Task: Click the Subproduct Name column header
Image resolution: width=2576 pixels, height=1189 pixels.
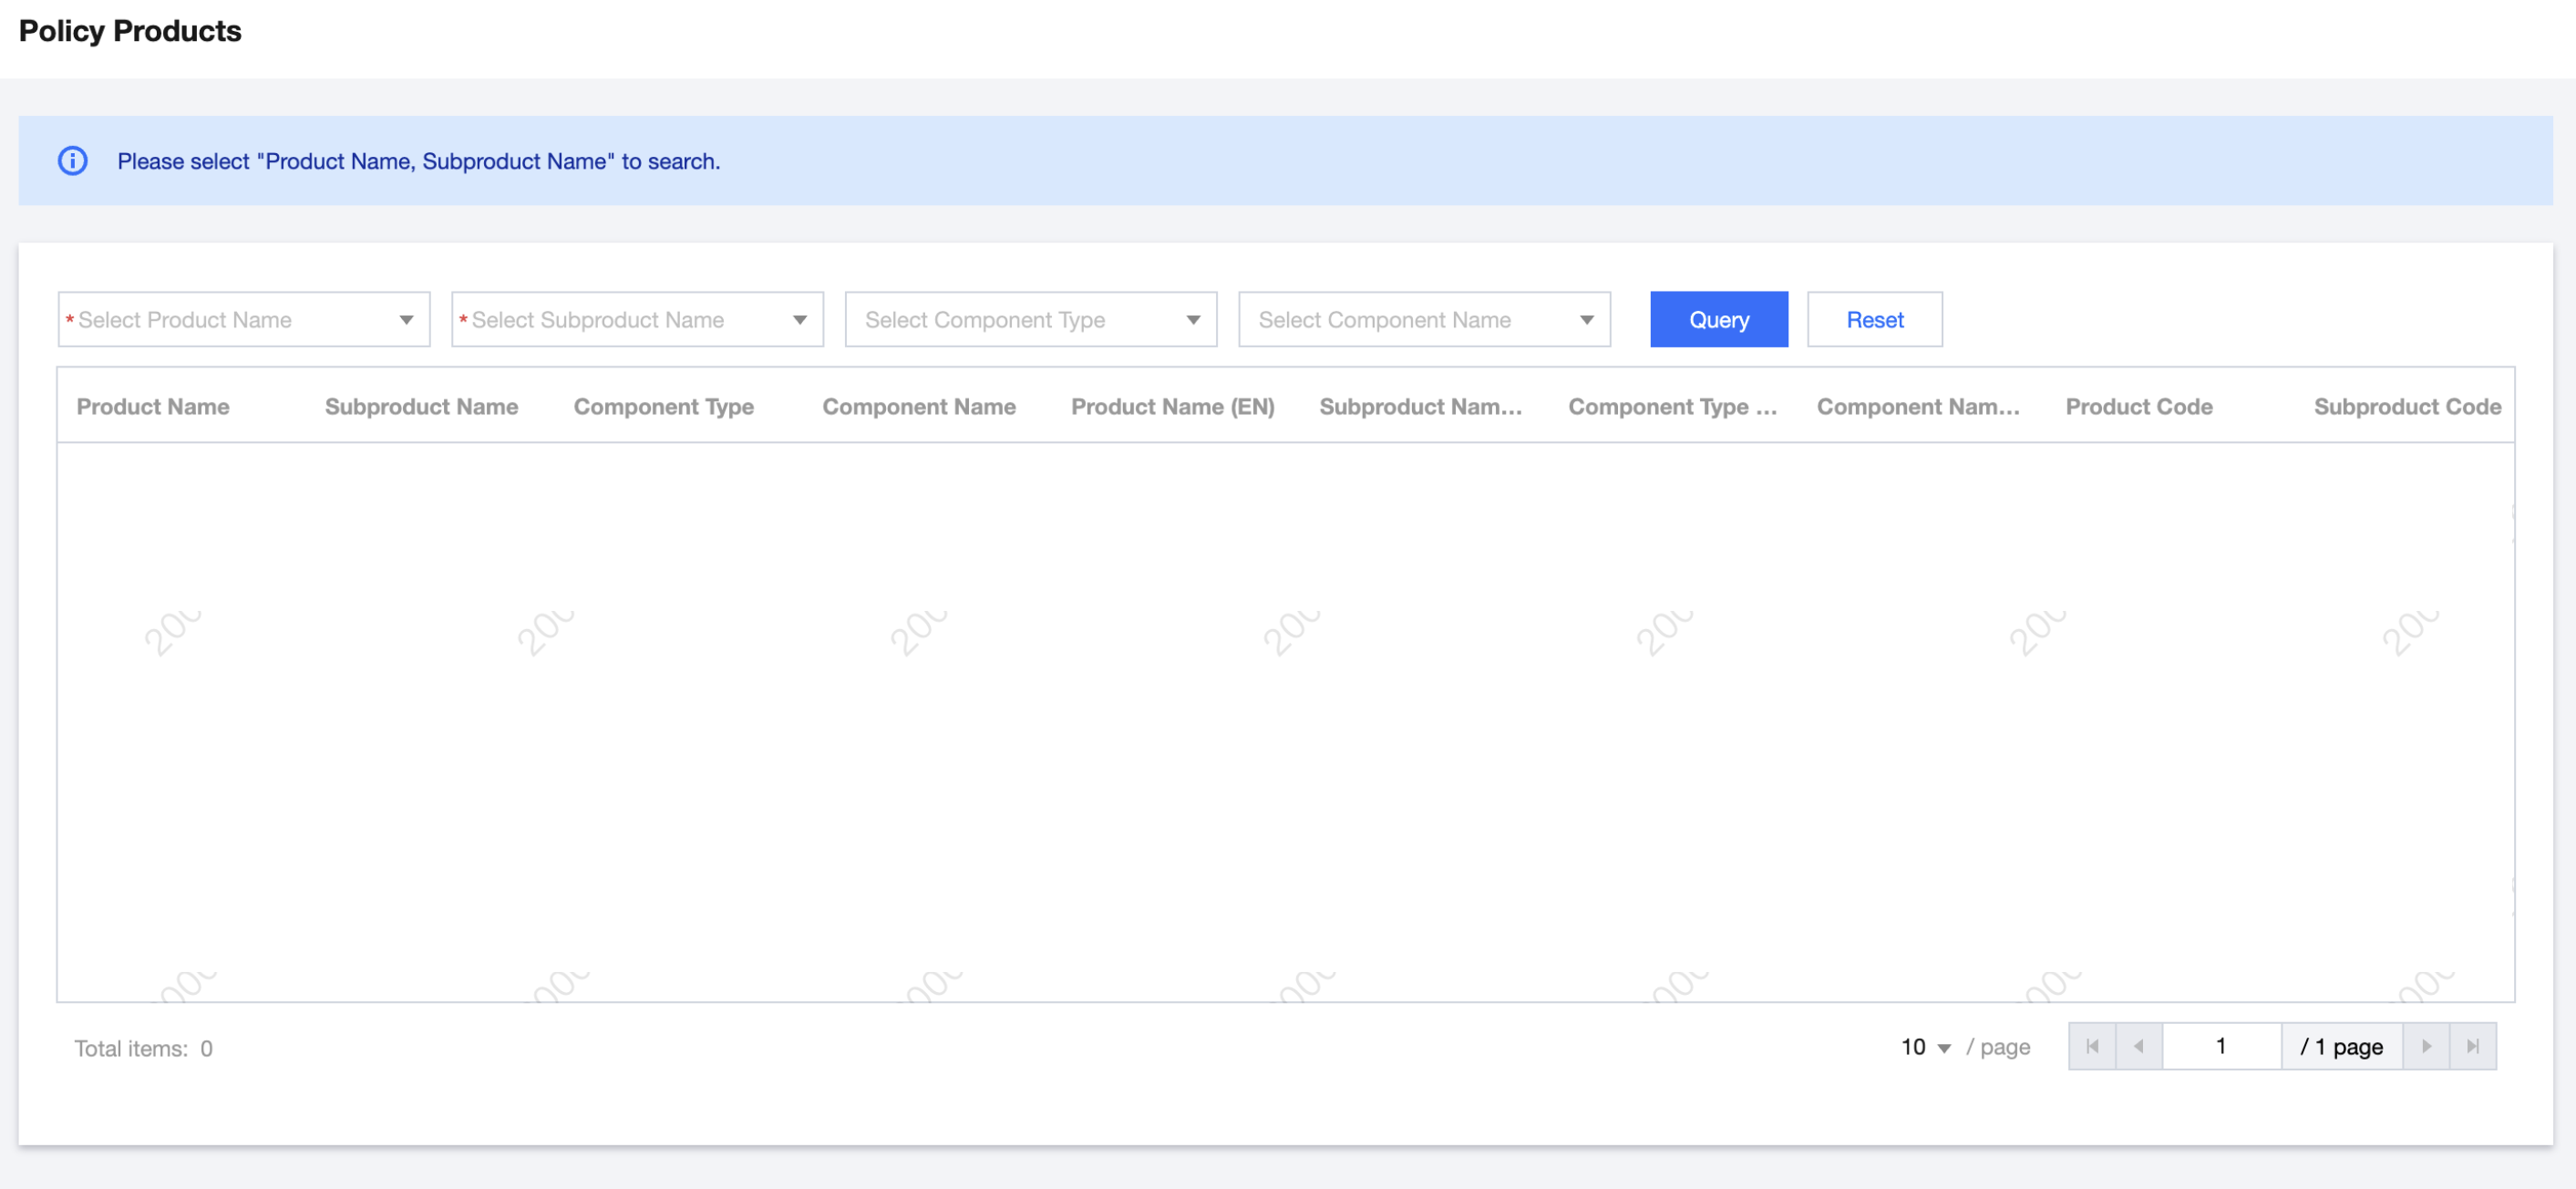Action: pyautogui.click(x=421, y=407)
